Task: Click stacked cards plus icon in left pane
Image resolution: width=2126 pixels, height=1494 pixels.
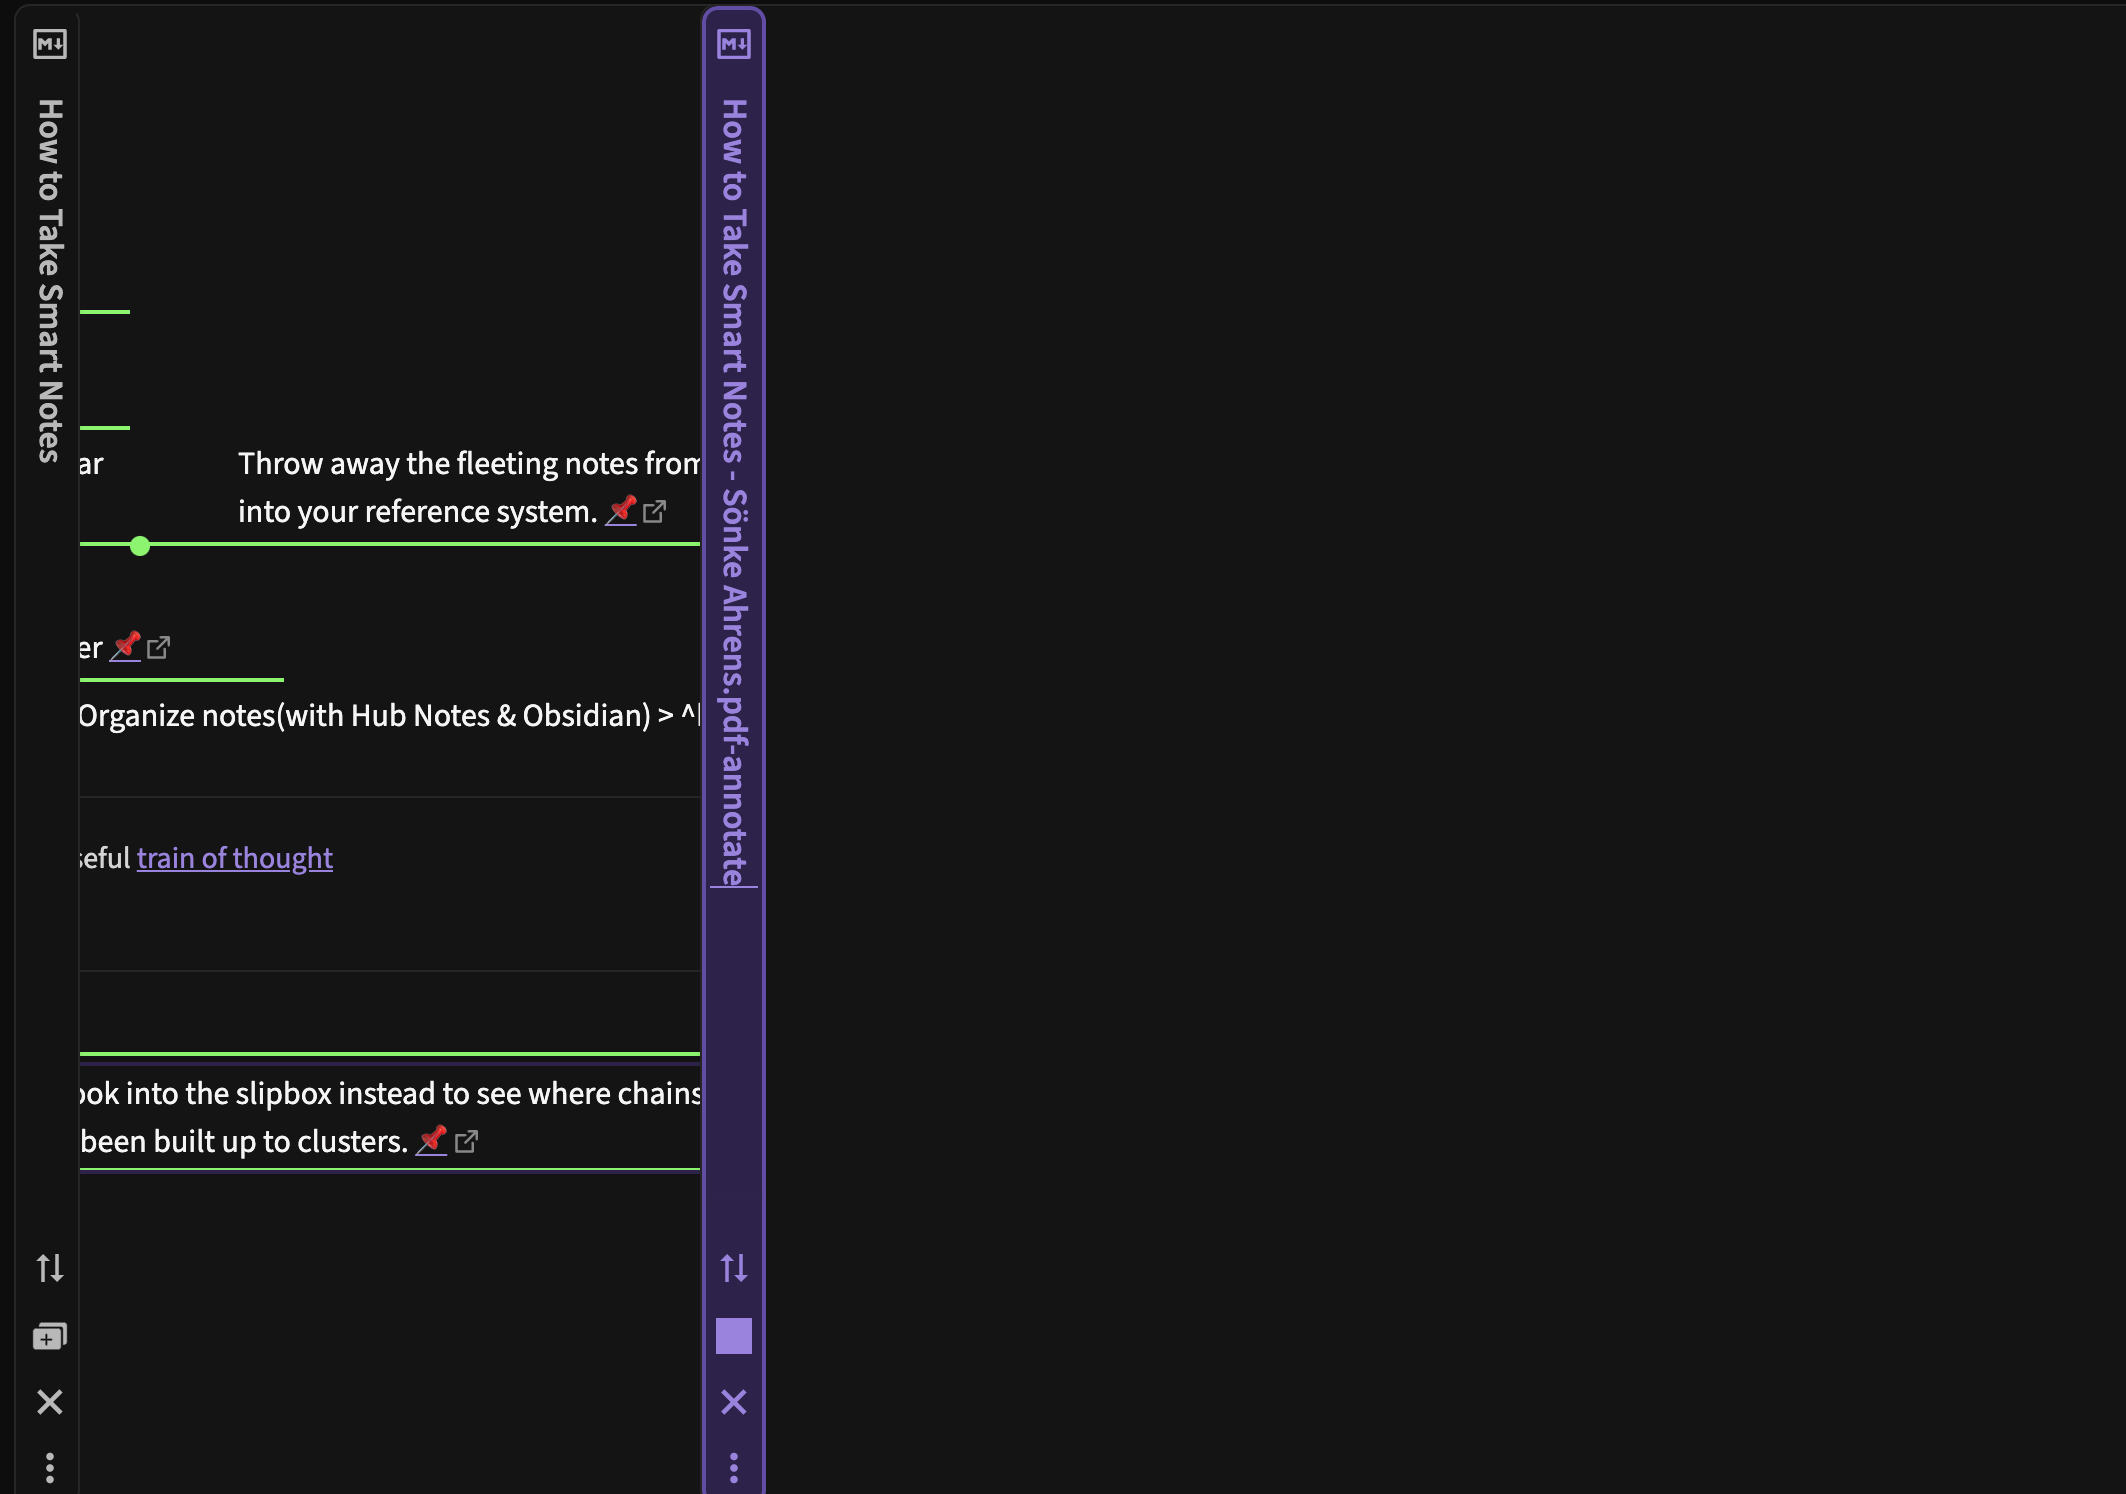Action: pos(49,1336)
